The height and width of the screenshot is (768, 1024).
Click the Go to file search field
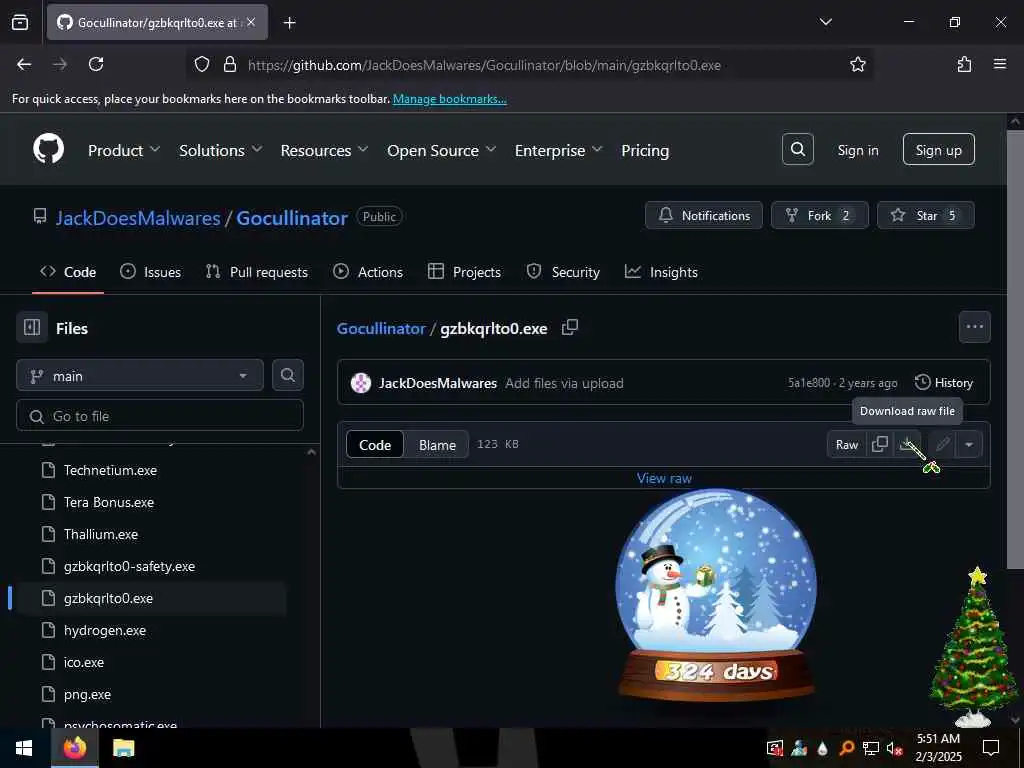click(x=160, y=415)
